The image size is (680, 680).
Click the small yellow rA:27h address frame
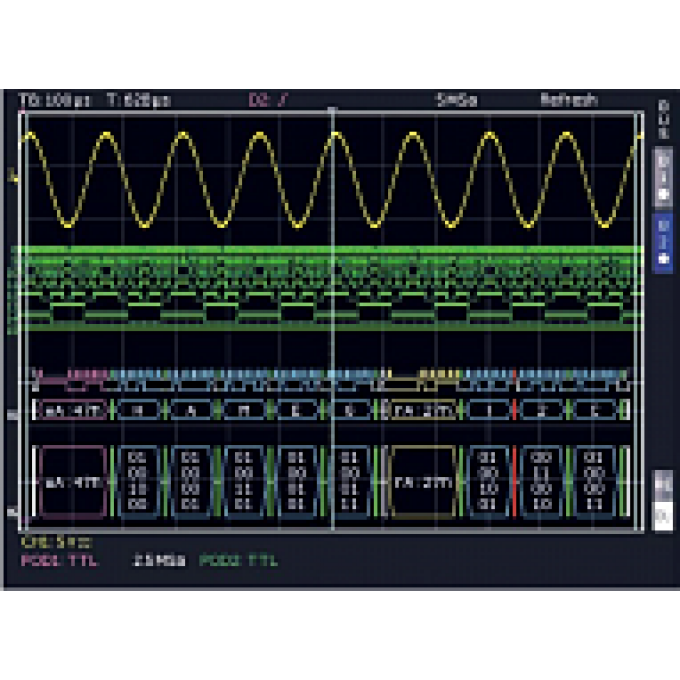423,410
